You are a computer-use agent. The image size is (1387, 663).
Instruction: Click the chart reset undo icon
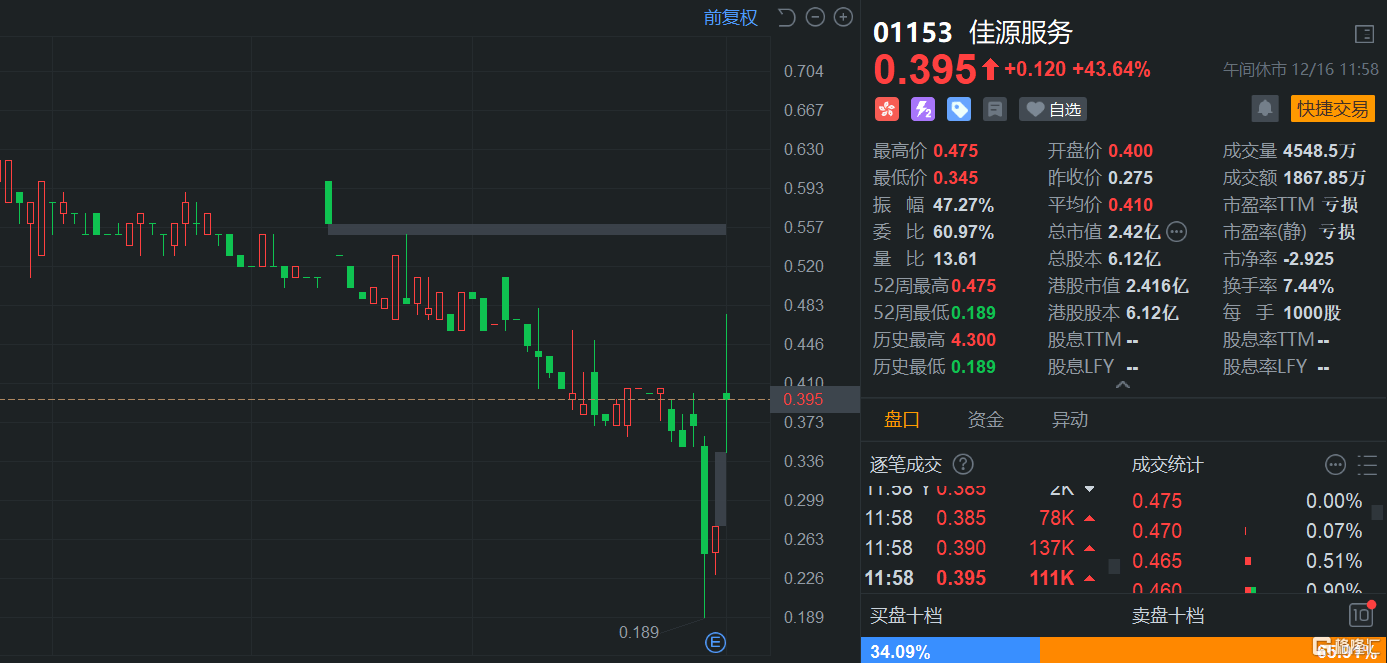tap(786, 17)
